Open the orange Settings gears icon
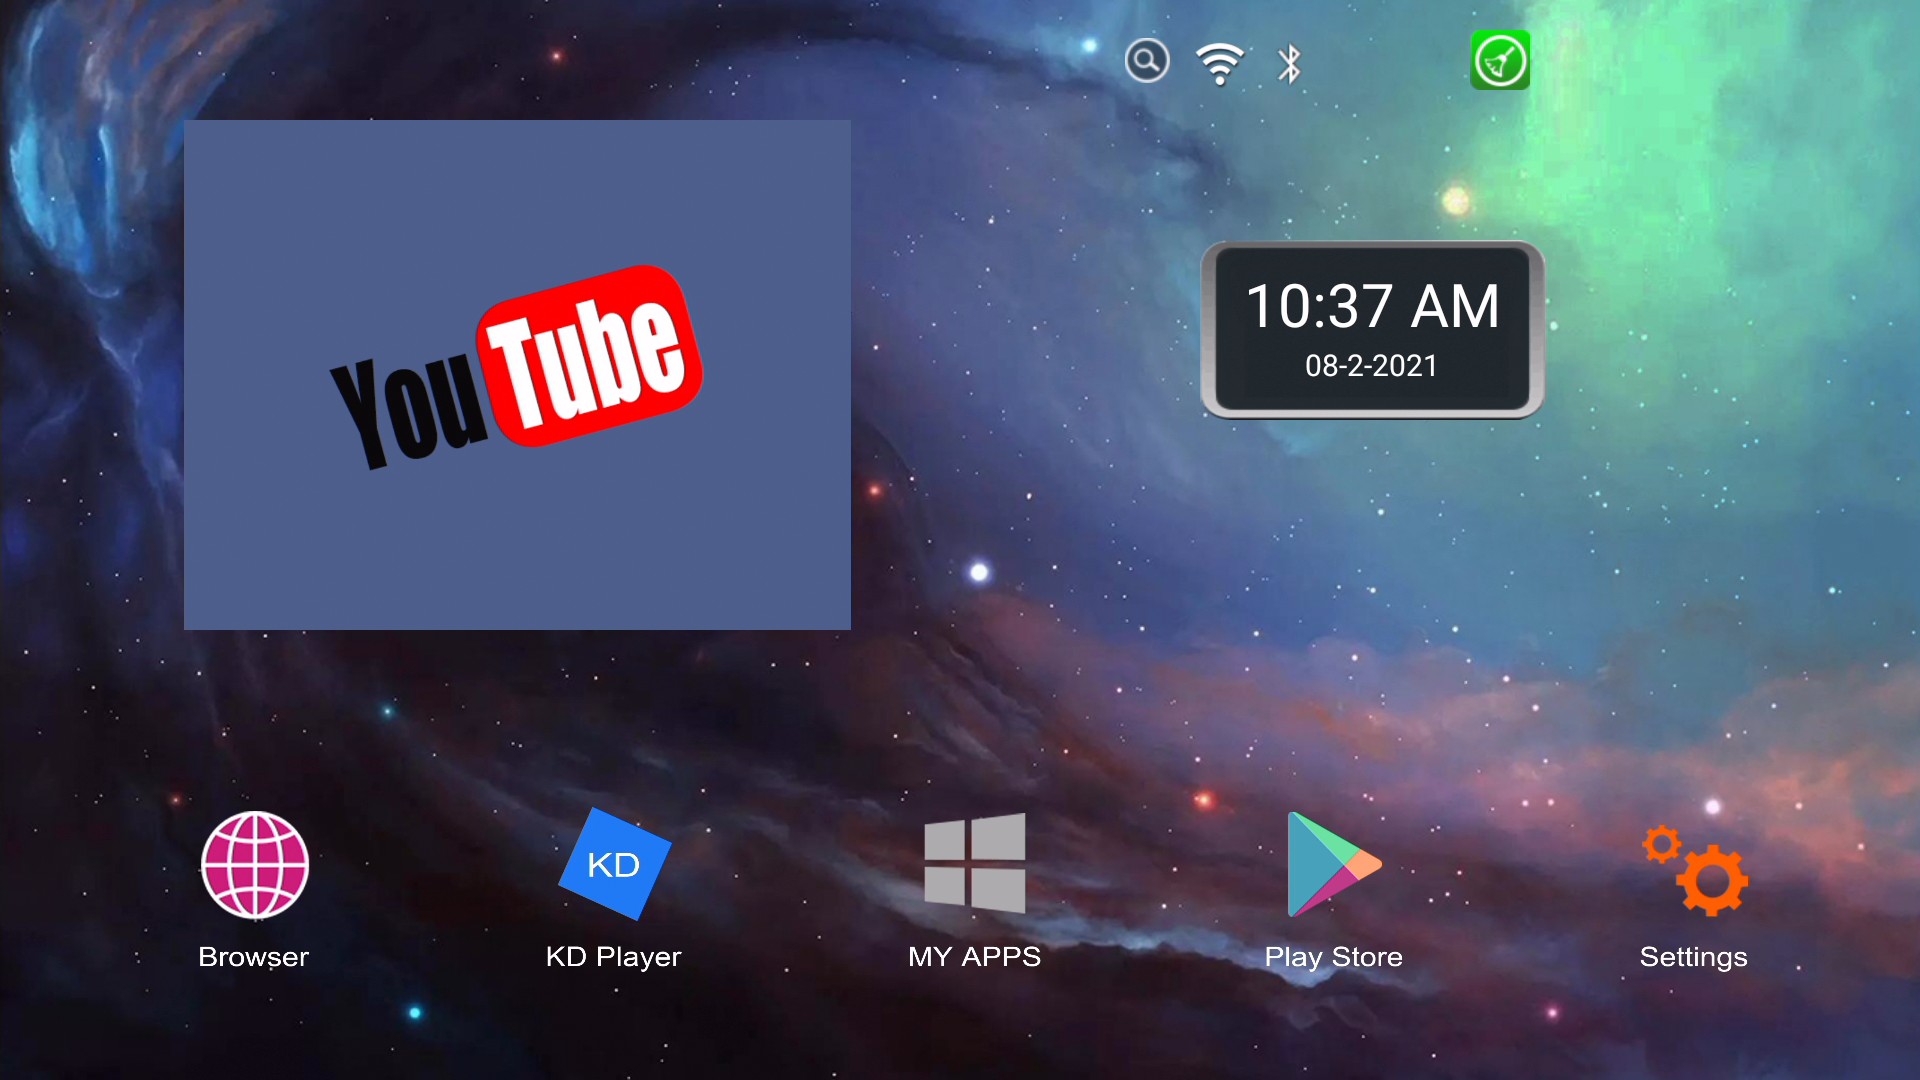1920x1080 pixels. pos(1696,870)
